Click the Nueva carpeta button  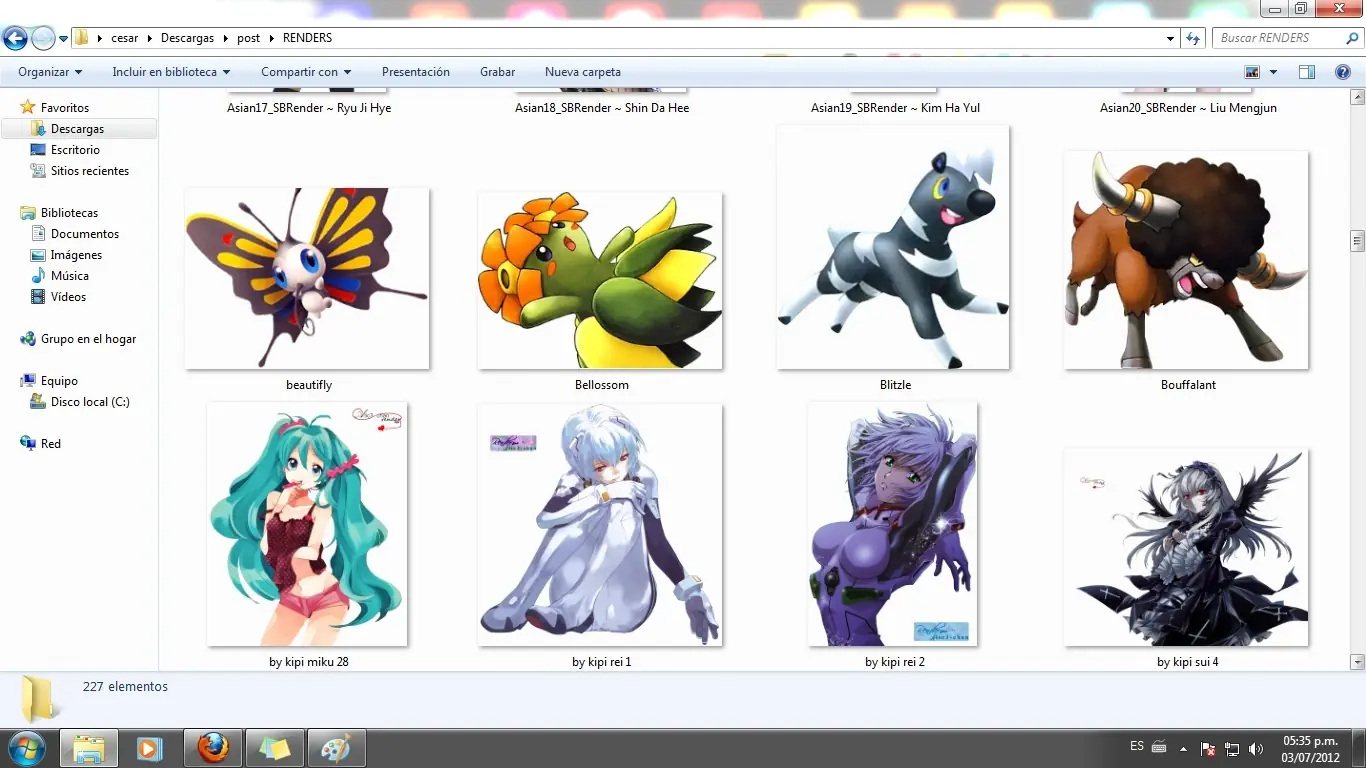point(583,72)
